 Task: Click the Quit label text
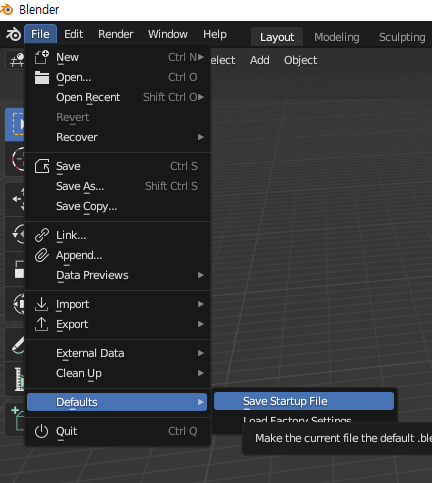(67, 431)
